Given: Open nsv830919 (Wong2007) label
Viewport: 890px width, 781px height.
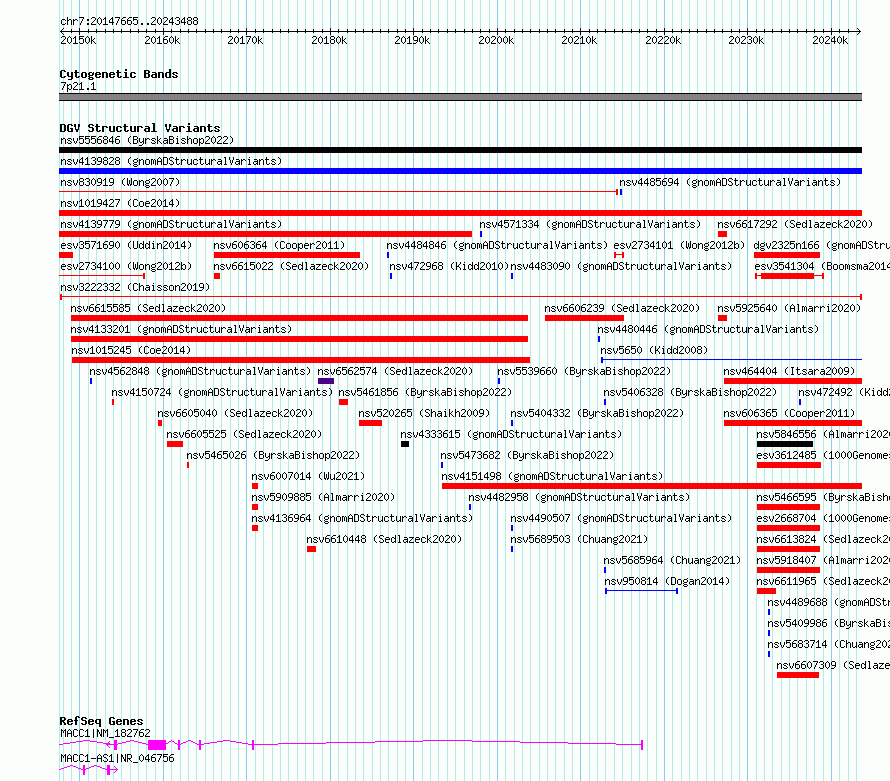Looking at the screenshot, I should pos(120,182).
